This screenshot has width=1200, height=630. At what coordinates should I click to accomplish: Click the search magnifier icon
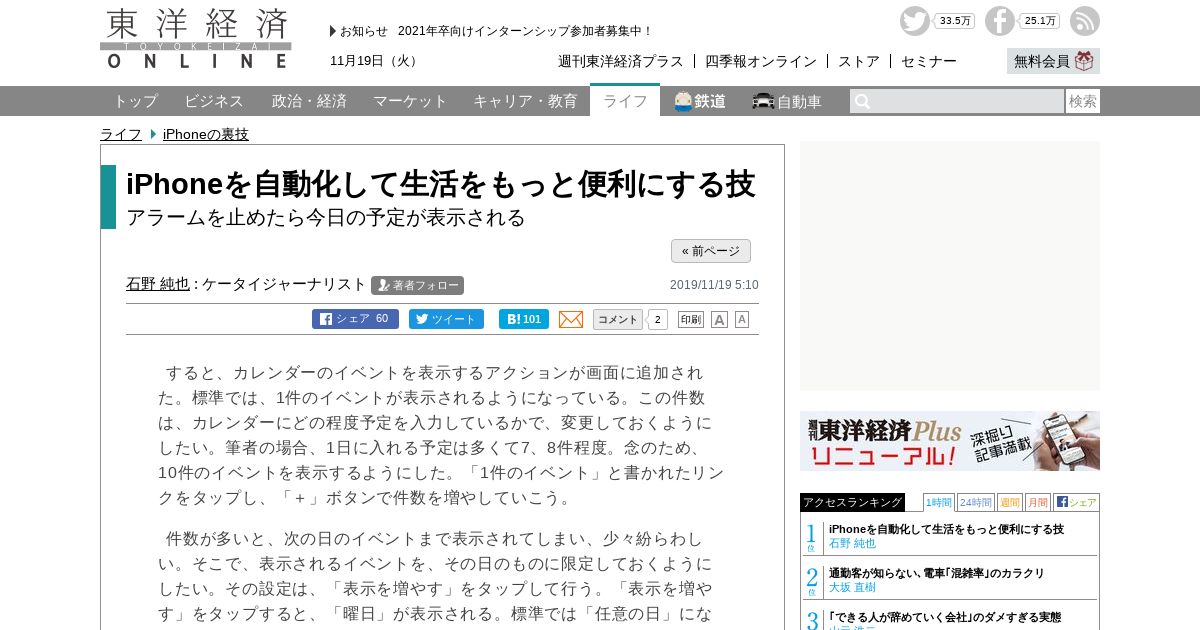click(x=862, y=101)
